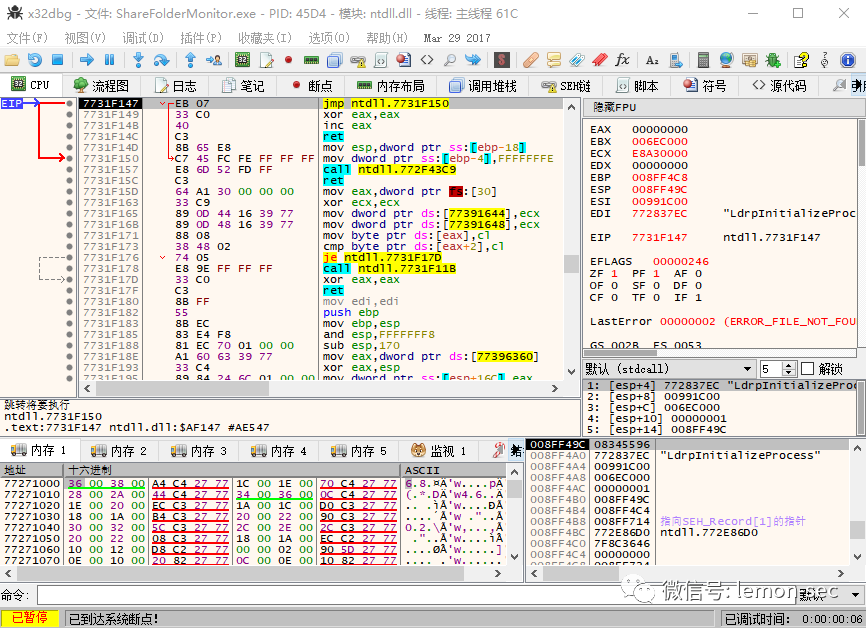This screenshot has width=866, height=628.
Task: Switch to 断点 tab
Action: pos(312,86)
